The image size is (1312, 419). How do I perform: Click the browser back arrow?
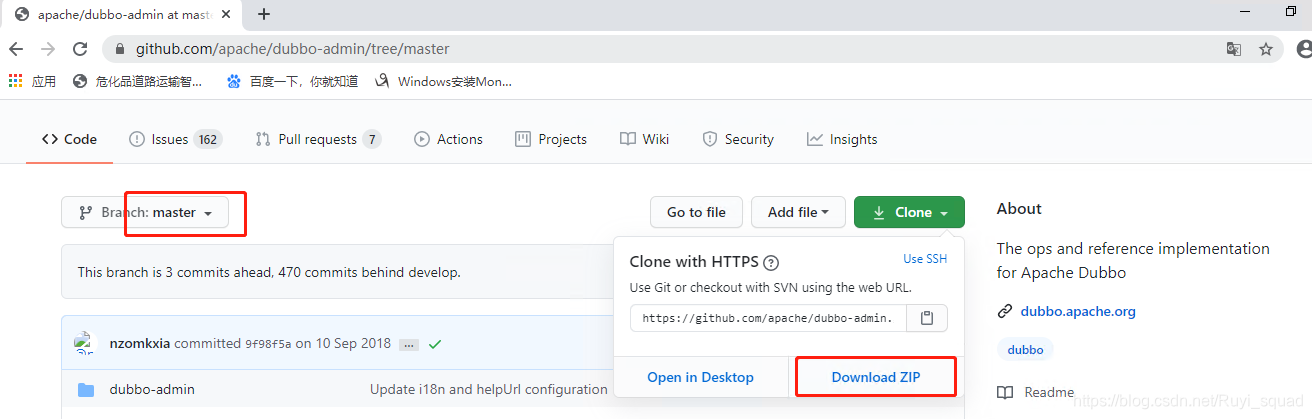(16, 49)
